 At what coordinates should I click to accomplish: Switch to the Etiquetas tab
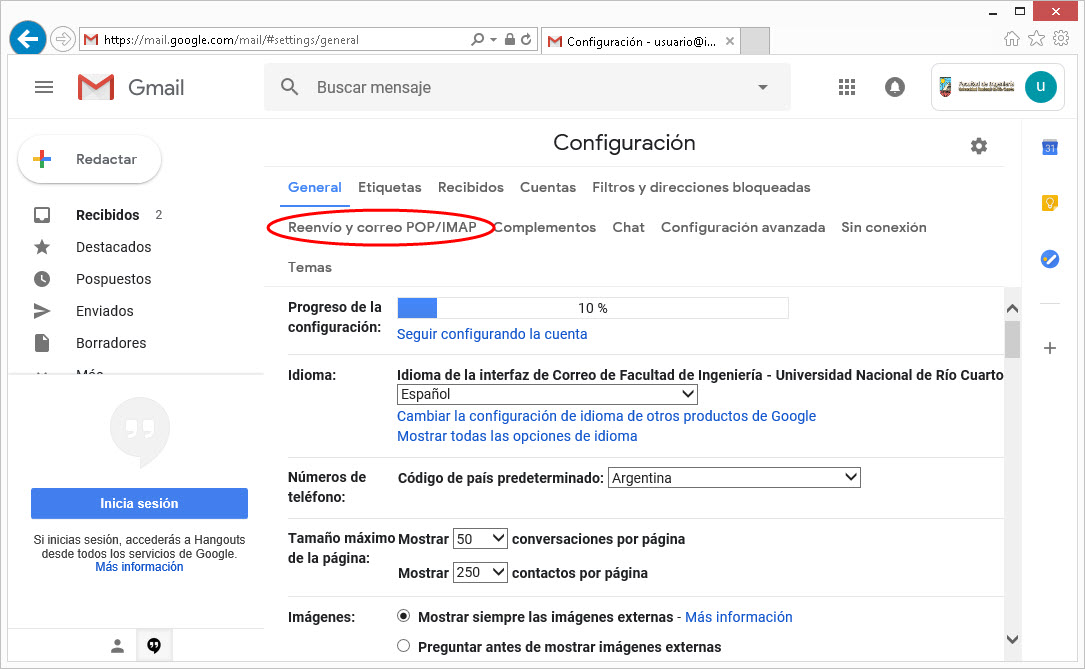click(390, 187)
